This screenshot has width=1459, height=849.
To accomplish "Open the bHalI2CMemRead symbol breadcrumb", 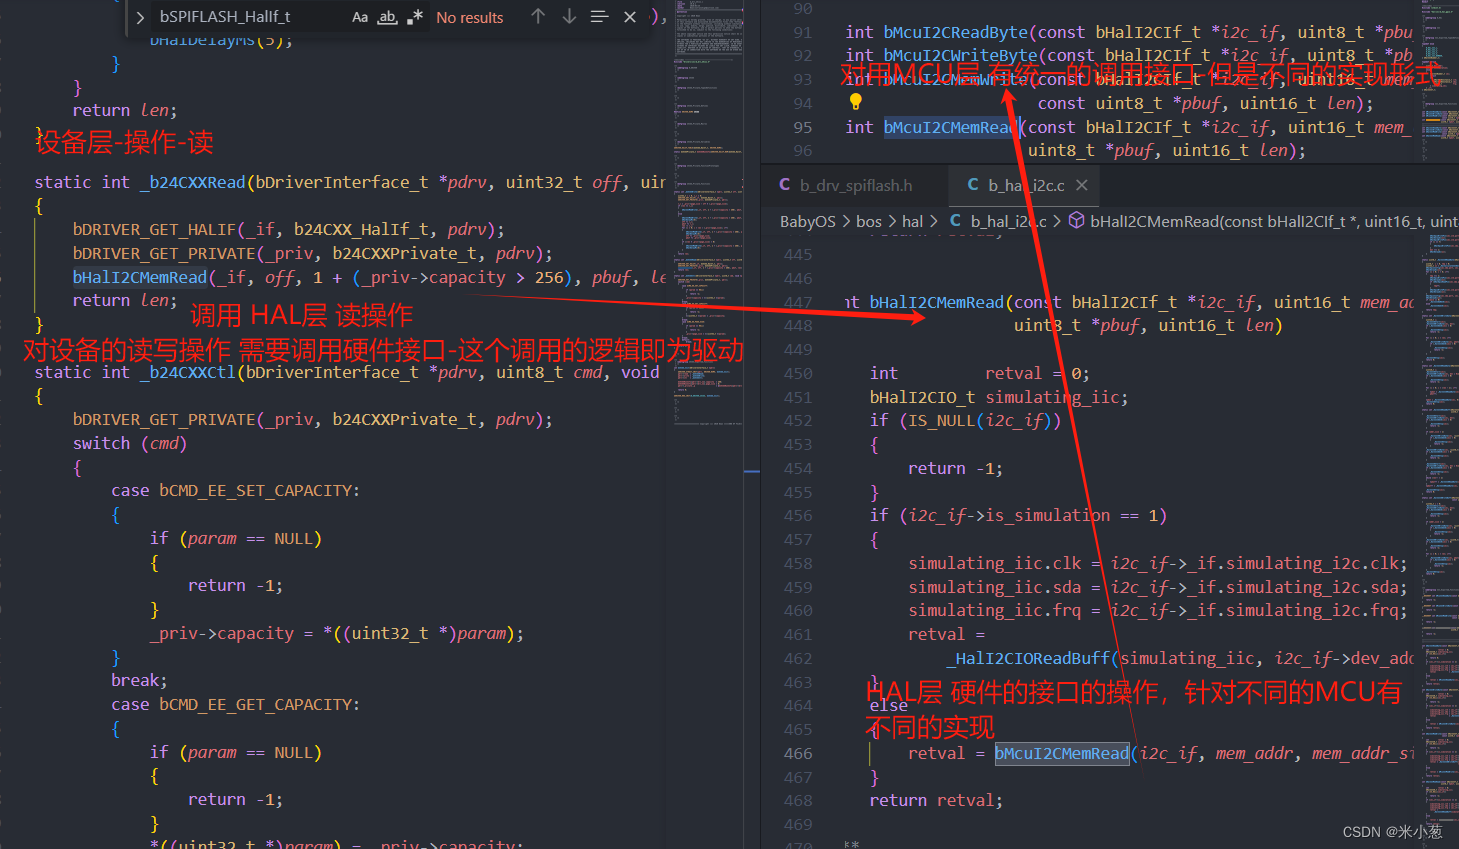I will pos(1273,221).
